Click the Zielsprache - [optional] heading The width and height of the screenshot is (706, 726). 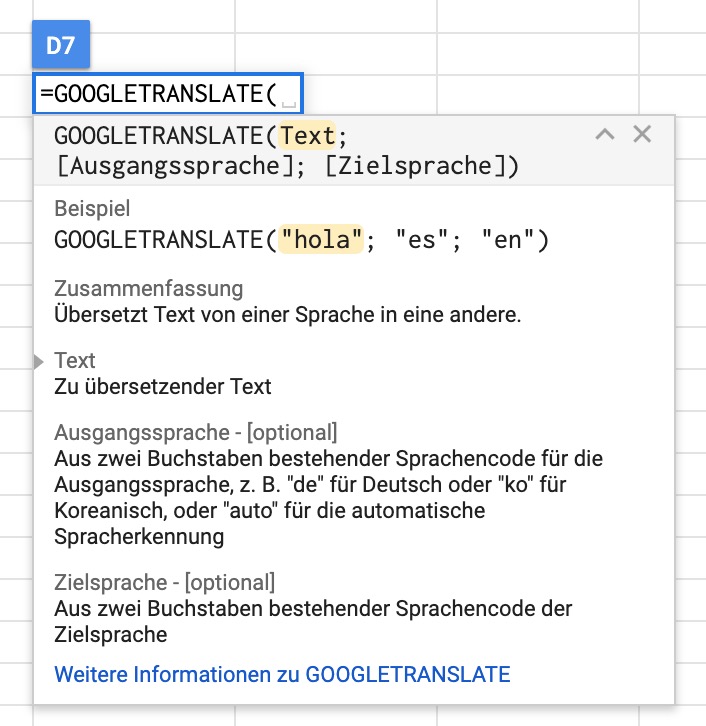164,582
